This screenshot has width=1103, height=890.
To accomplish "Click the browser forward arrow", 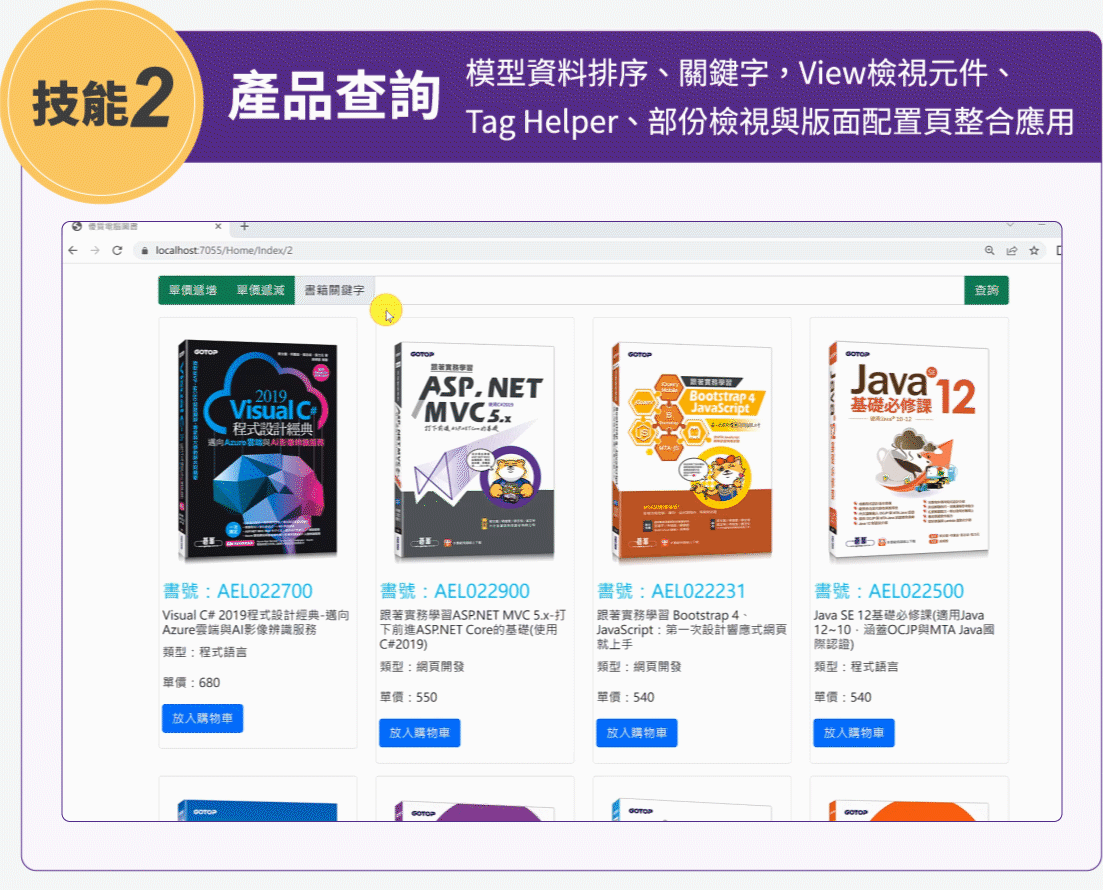I will (95, 250).
